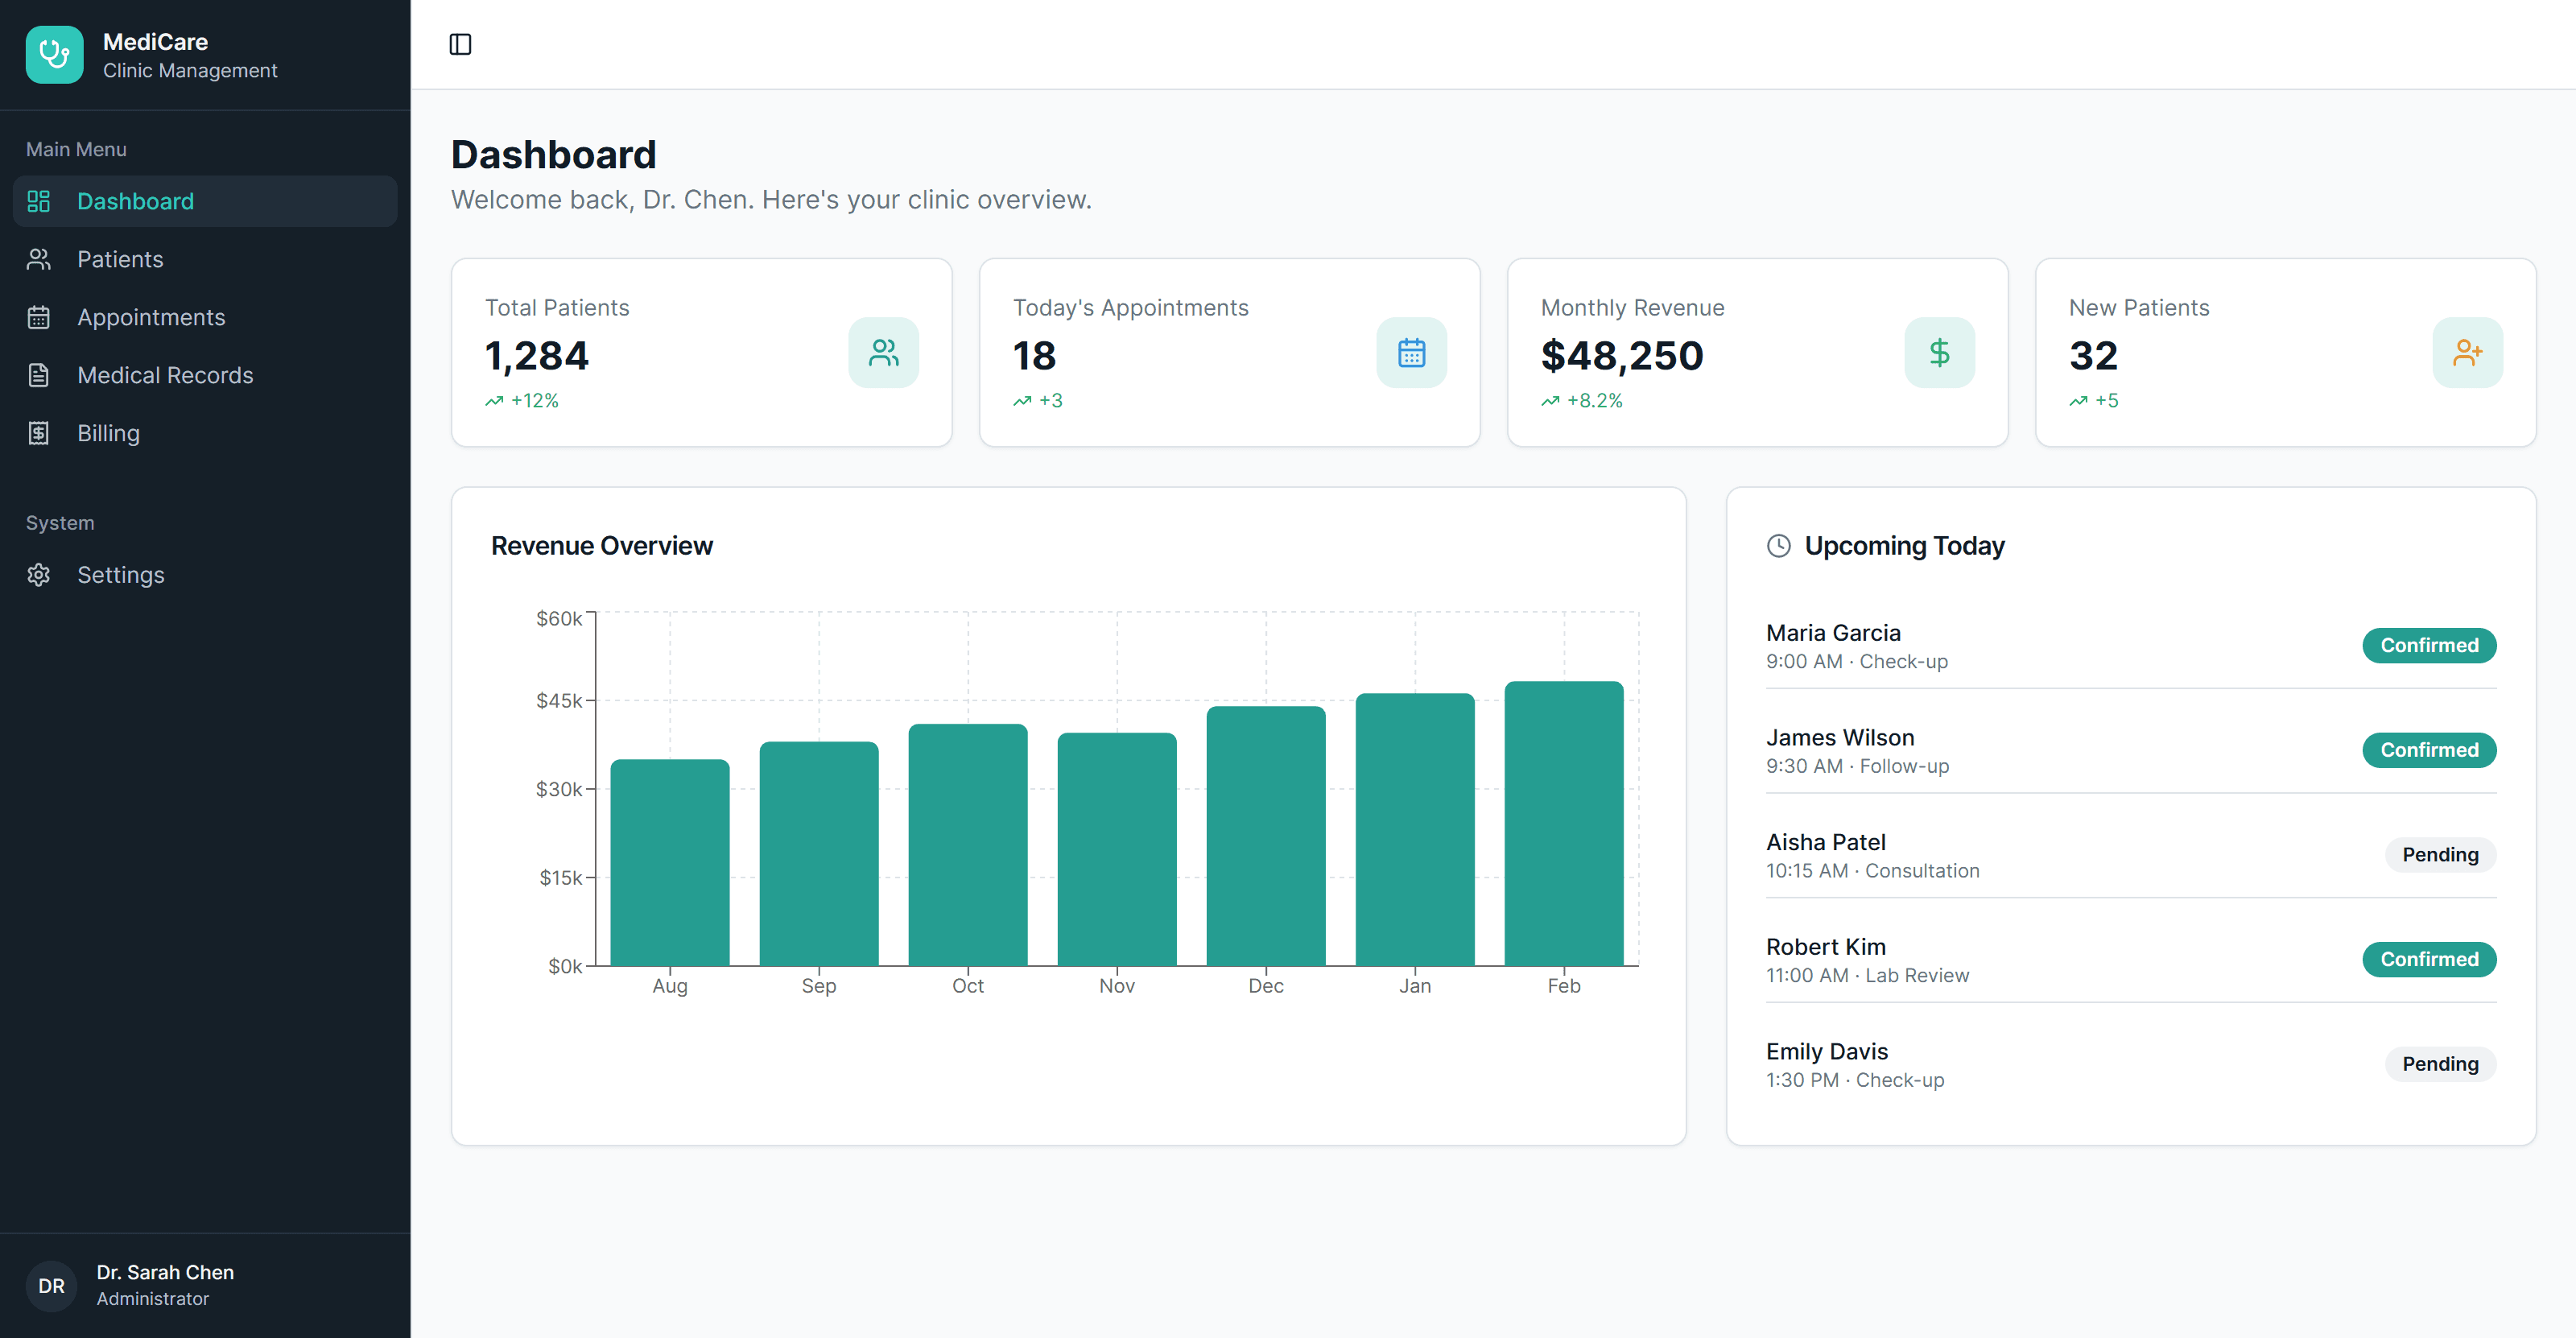Image resolution: width=2576 pixels, height=1338 pixels.
Task: Click the user-plus icon on New Patients card
Action: [2468, 352]
